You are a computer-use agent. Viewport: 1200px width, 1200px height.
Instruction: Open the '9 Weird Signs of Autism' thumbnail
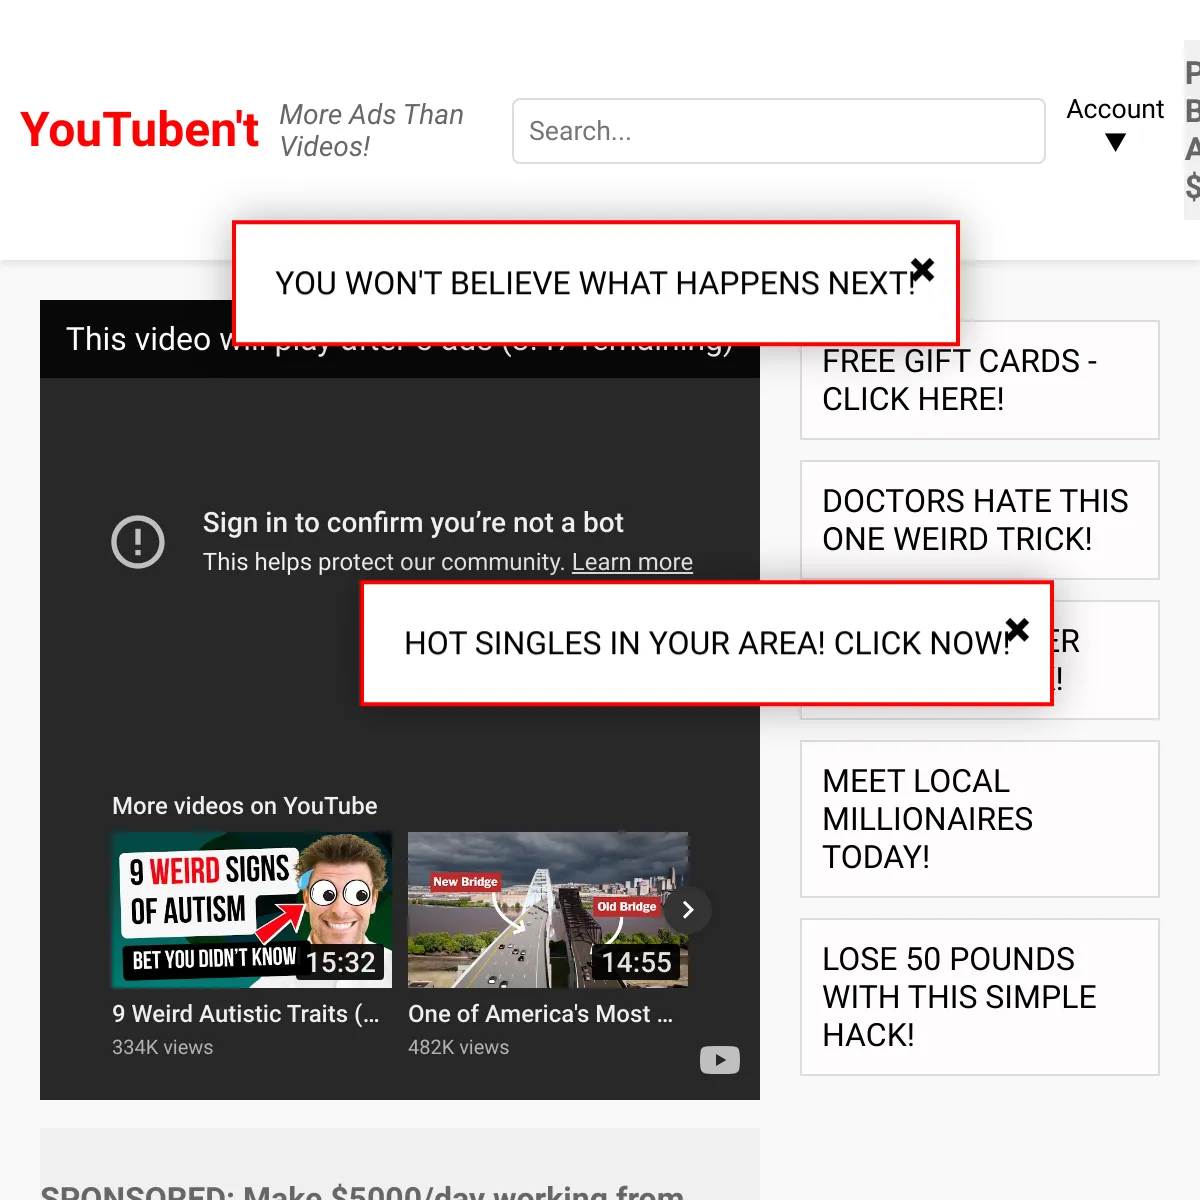click(x=252, y=910)
